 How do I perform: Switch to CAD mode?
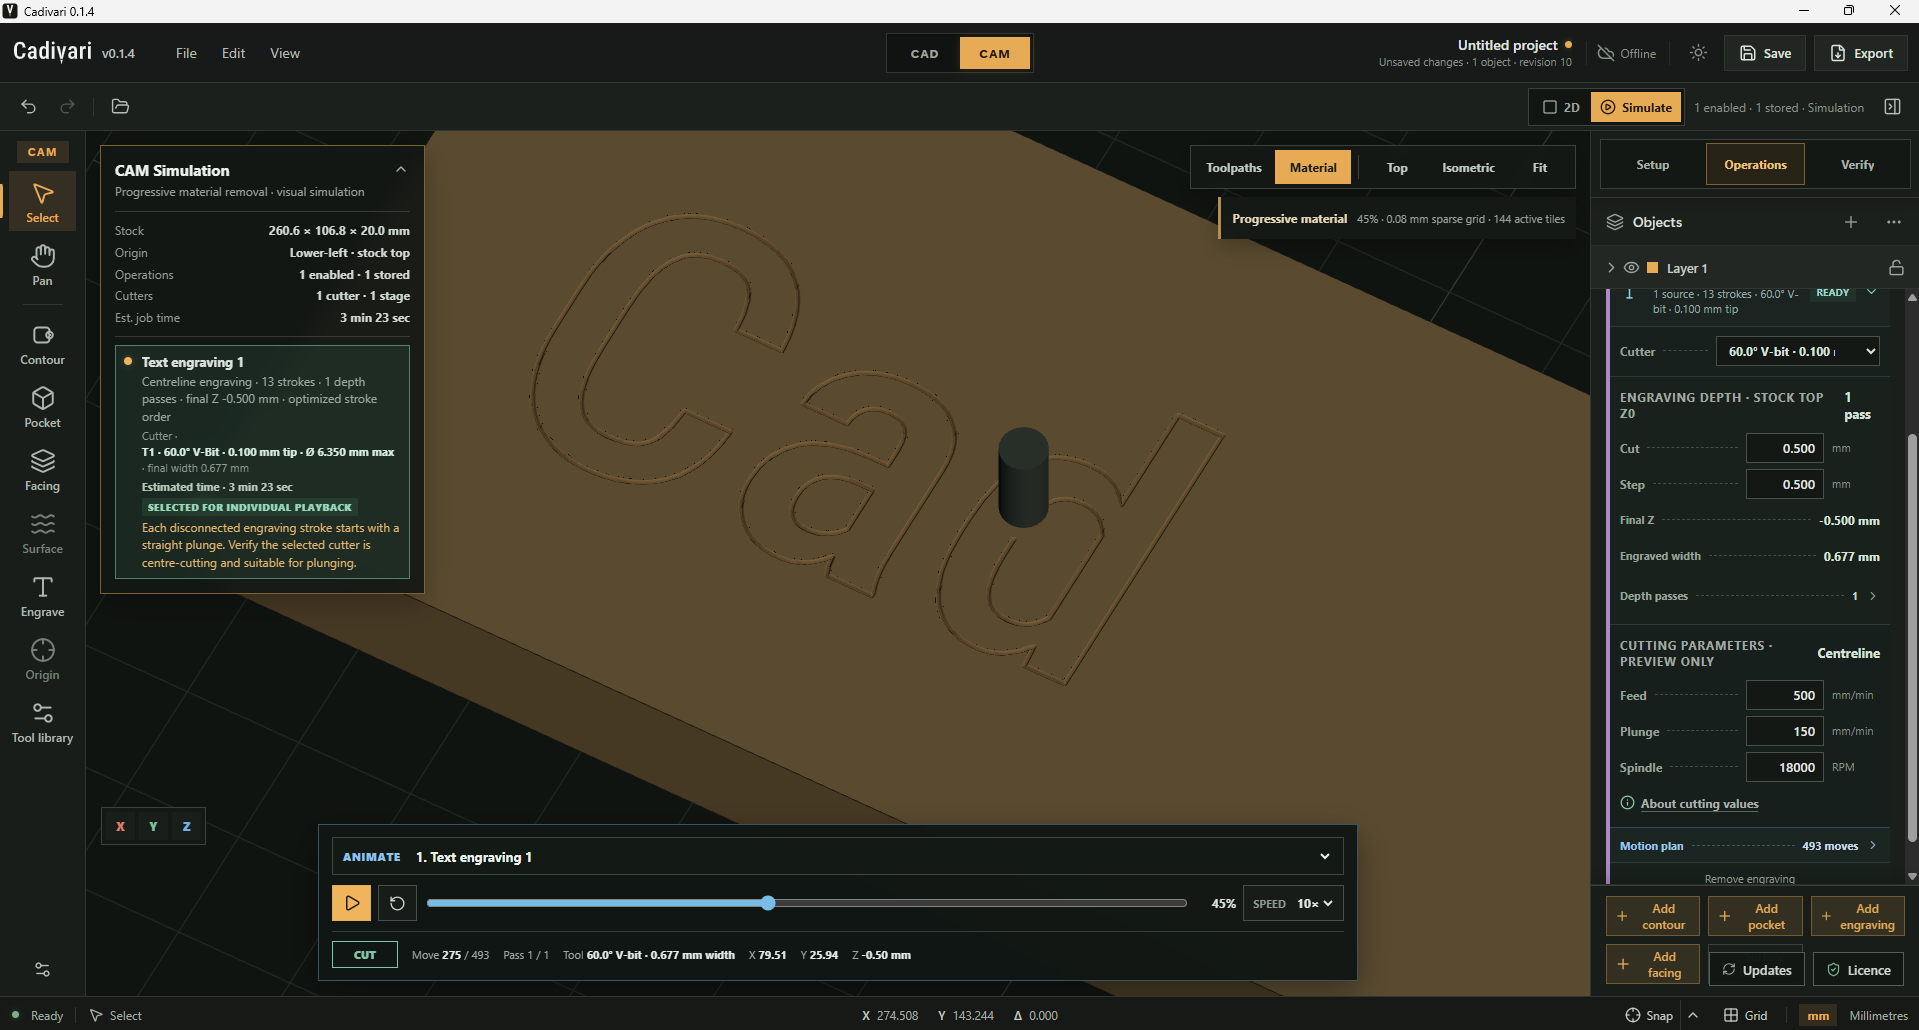click(924, 53)
